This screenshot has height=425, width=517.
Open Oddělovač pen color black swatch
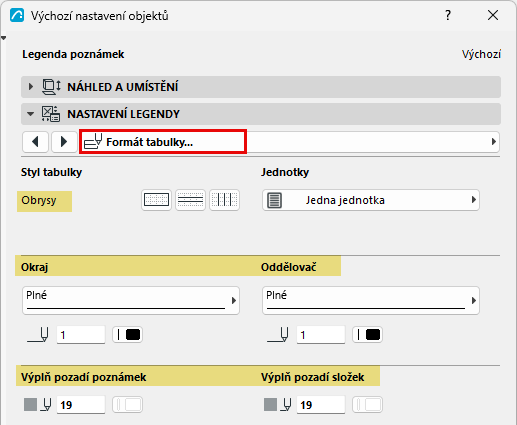click(368, 335)
